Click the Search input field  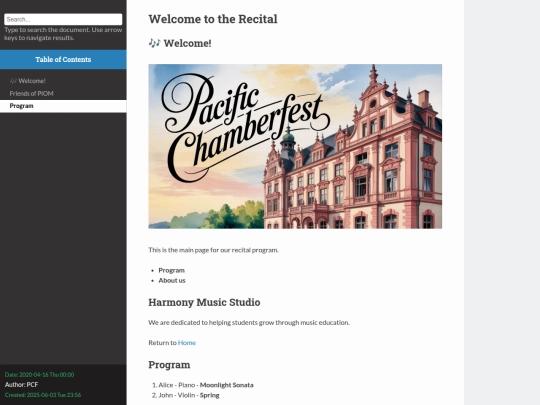pos(63,19)
